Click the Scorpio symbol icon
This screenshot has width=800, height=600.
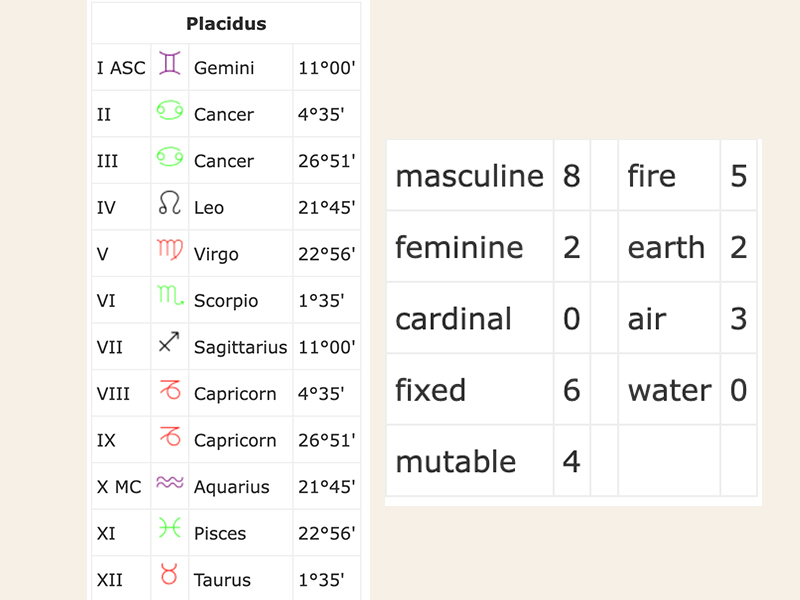(x=170, y=299)
